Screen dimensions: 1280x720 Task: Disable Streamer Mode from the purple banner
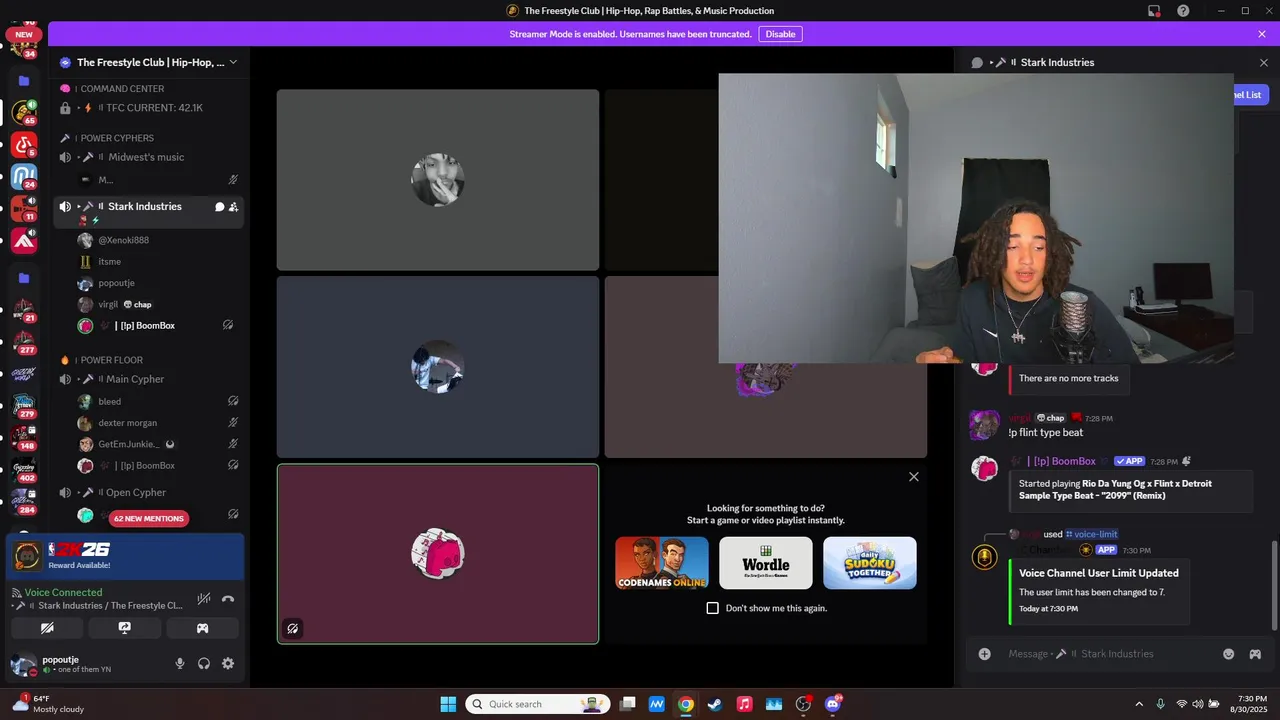tap(780, 34)
